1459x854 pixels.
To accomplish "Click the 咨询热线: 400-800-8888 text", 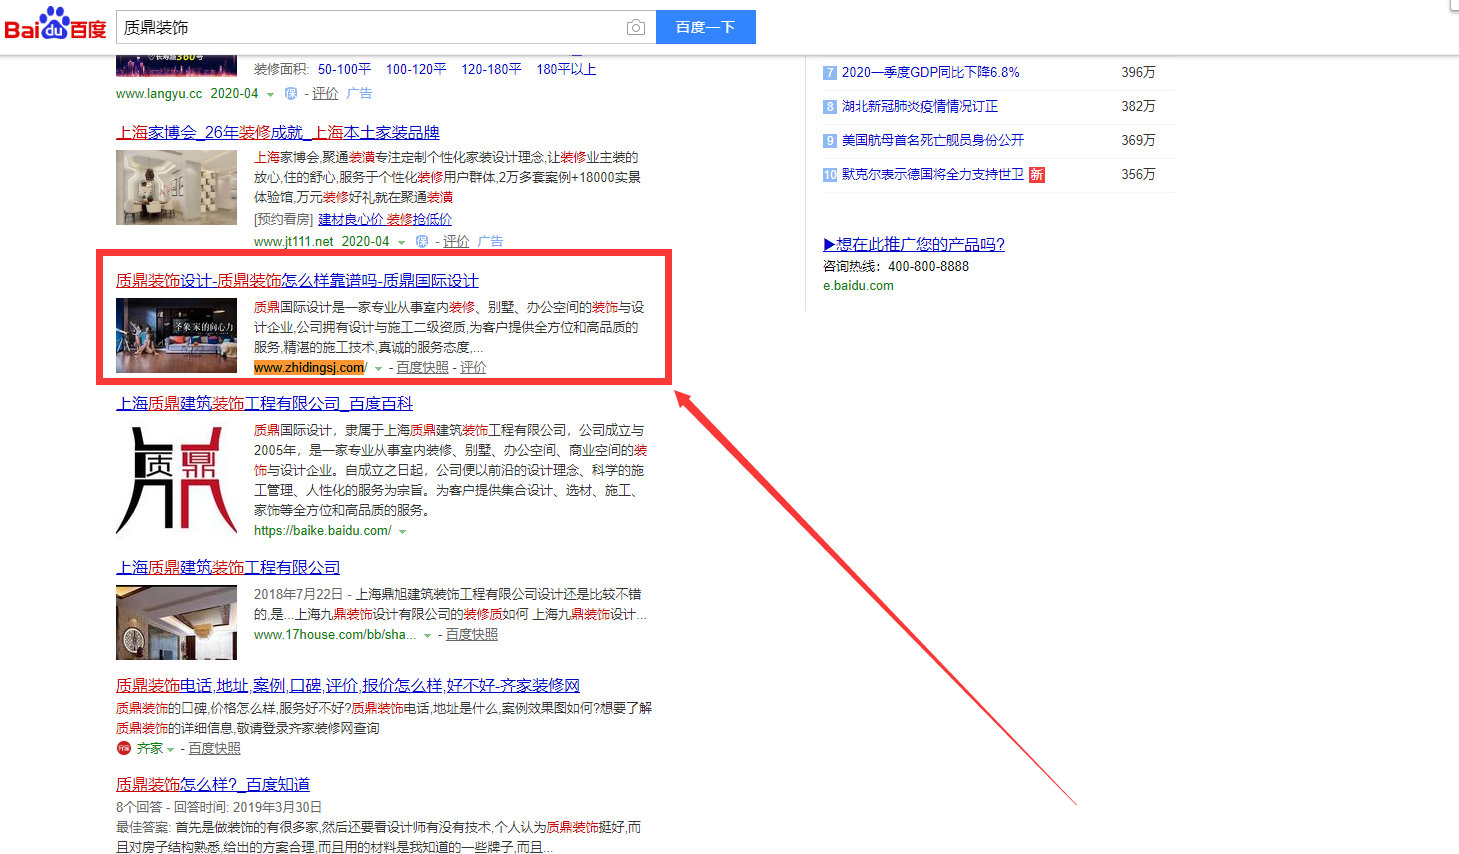I will point(896,267).
